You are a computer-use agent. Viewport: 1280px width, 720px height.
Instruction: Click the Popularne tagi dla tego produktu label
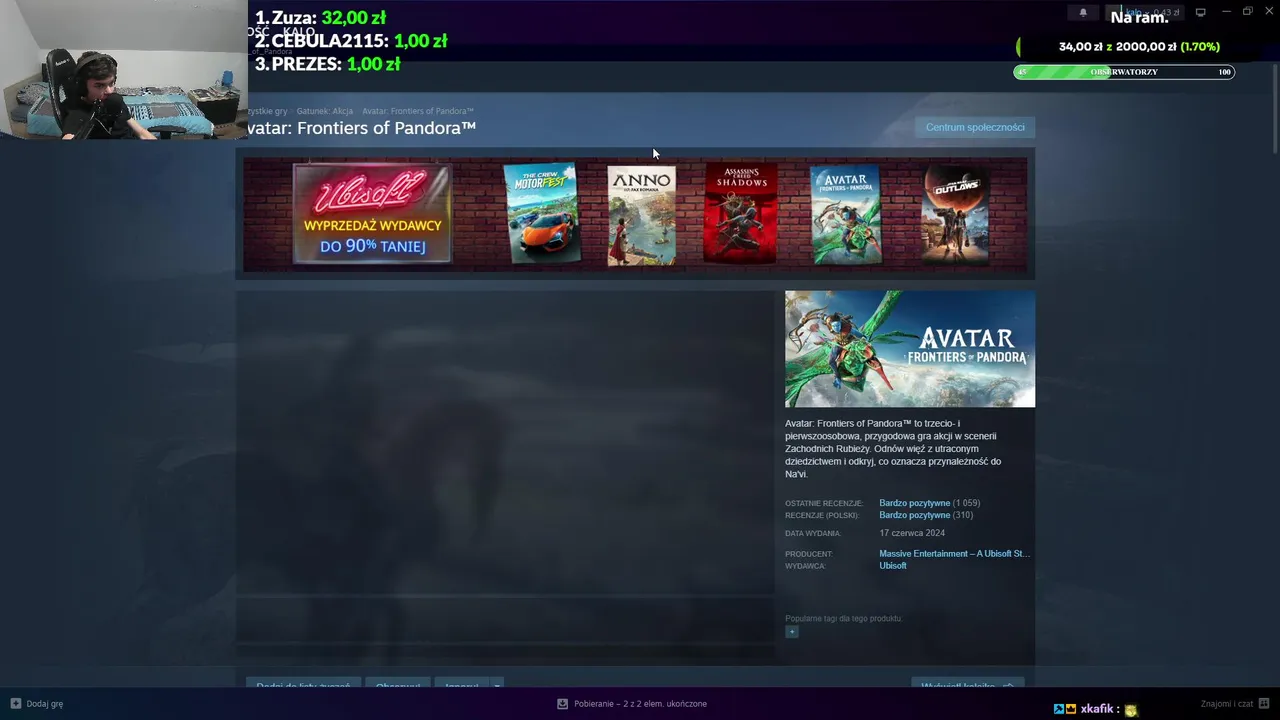pyautogui.click(x=844, y=618)
